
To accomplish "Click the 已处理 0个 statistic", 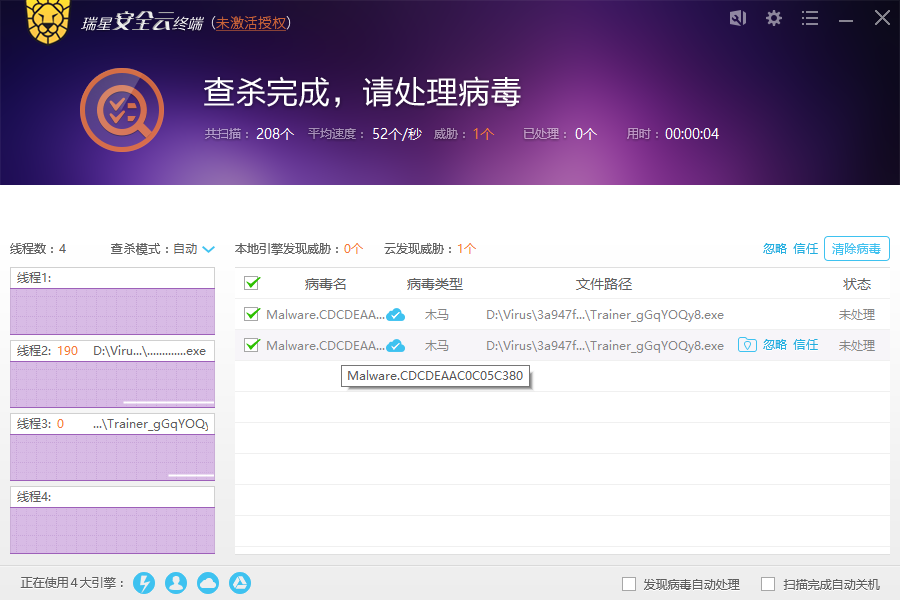I will tap(560, 134).
